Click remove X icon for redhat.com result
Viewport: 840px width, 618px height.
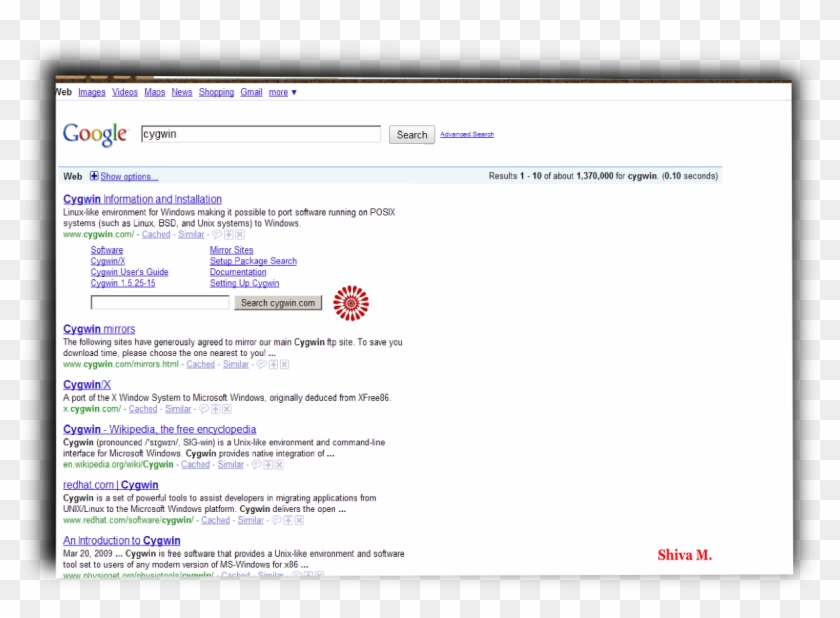(299, 521)
